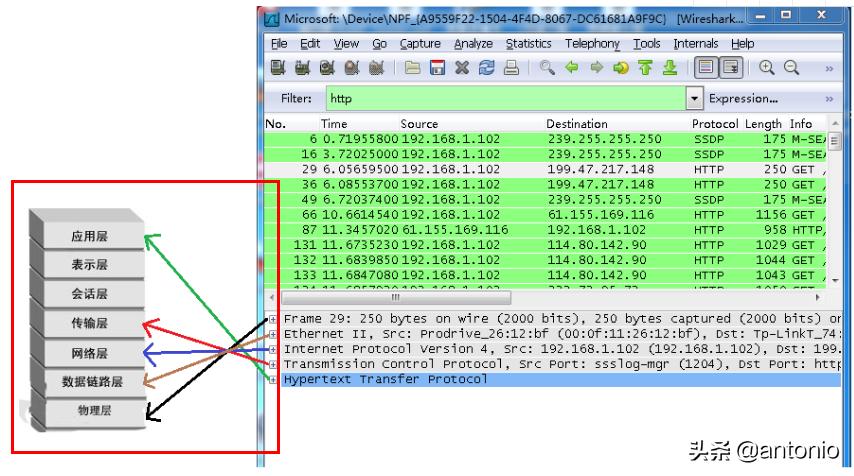Toggle colorize packet list button
The width and height of the screenshot is (854, 476).
coord(706,68)
